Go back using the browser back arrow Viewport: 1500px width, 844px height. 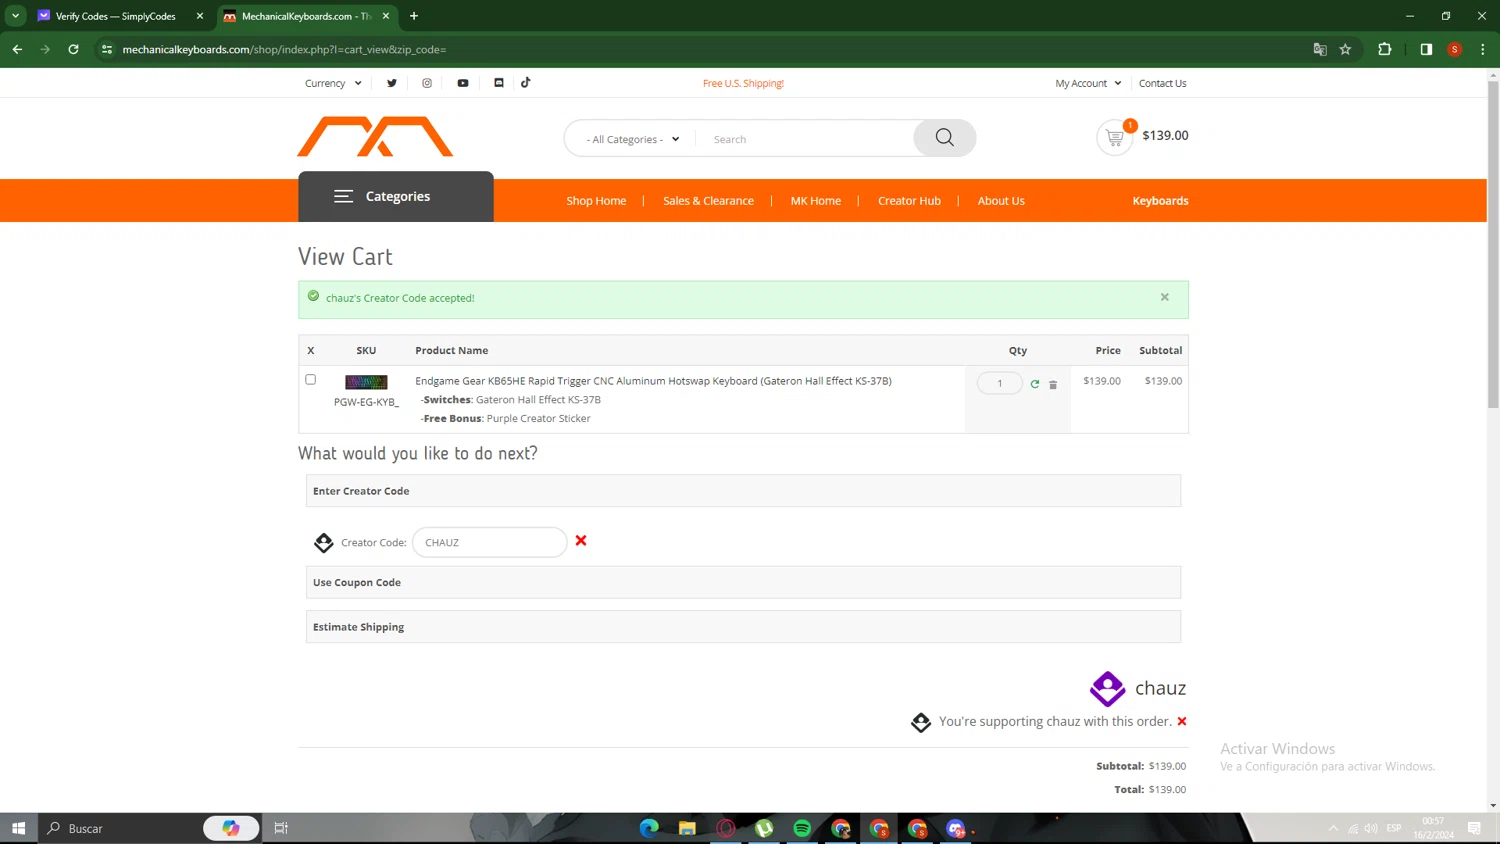pos(17,49)
